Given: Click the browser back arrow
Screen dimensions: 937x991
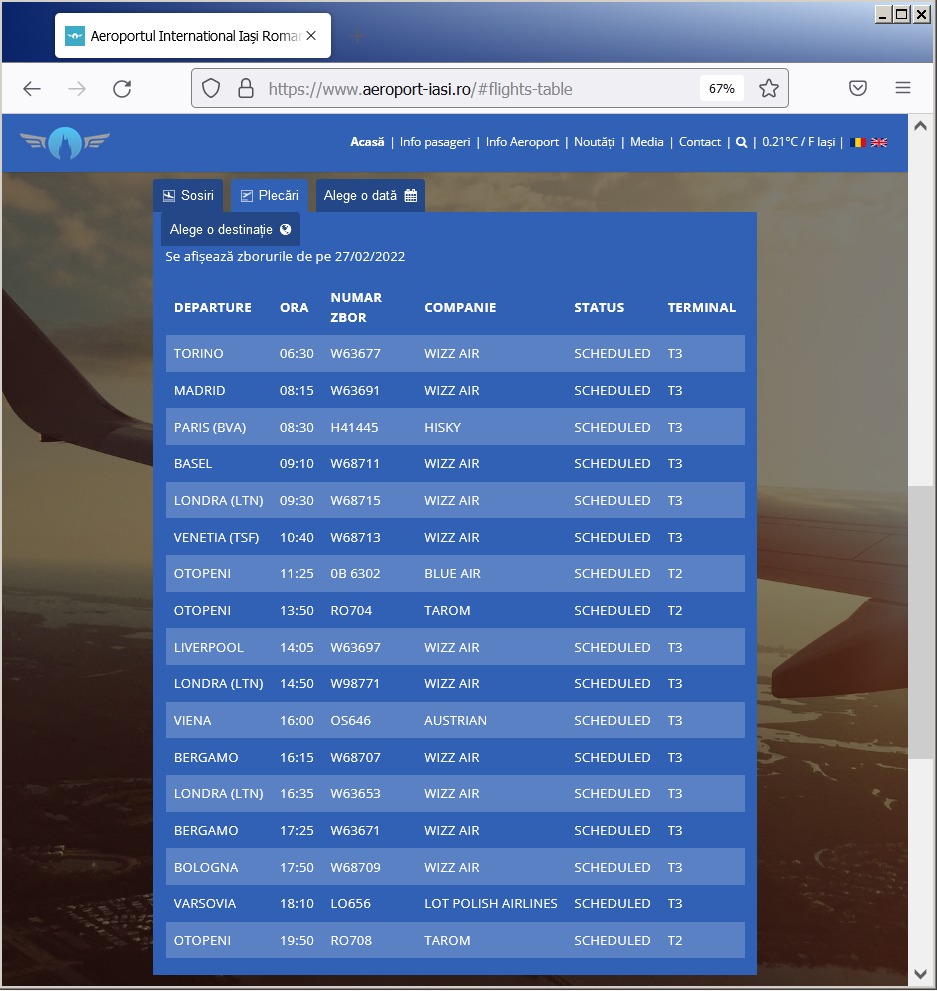Looking at the screenshot, I should pos(32,88).
